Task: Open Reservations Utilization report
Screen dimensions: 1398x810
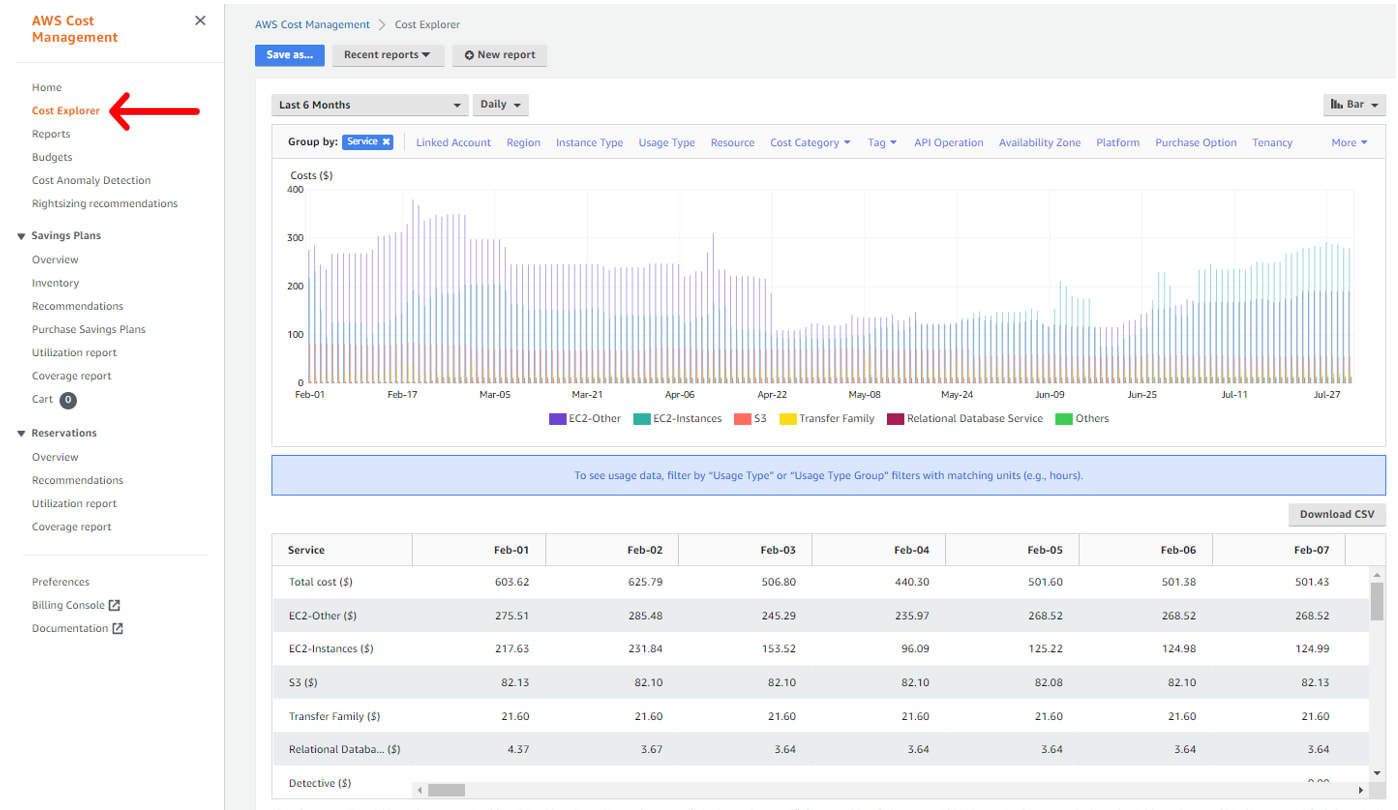Action: click(x=74, y=504)
